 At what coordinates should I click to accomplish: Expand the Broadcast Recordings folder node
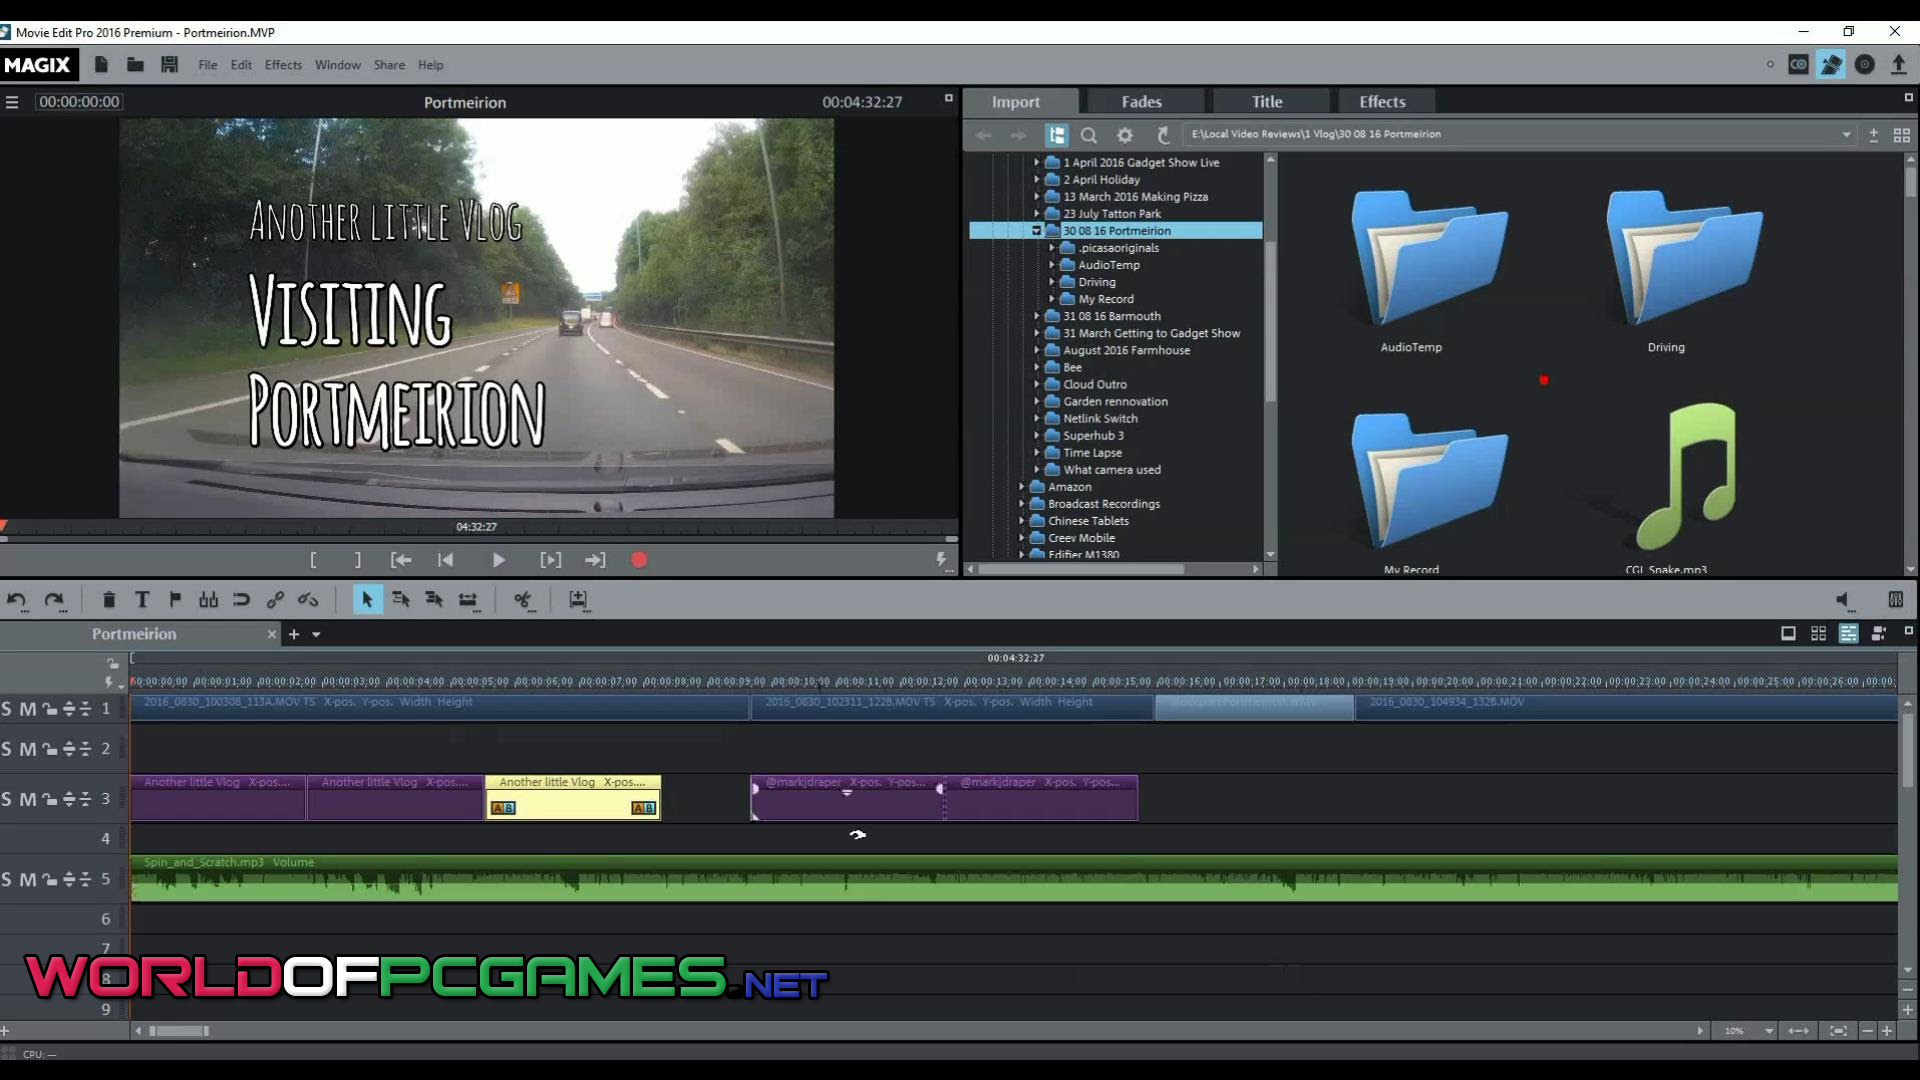(x=1022, y=504)
